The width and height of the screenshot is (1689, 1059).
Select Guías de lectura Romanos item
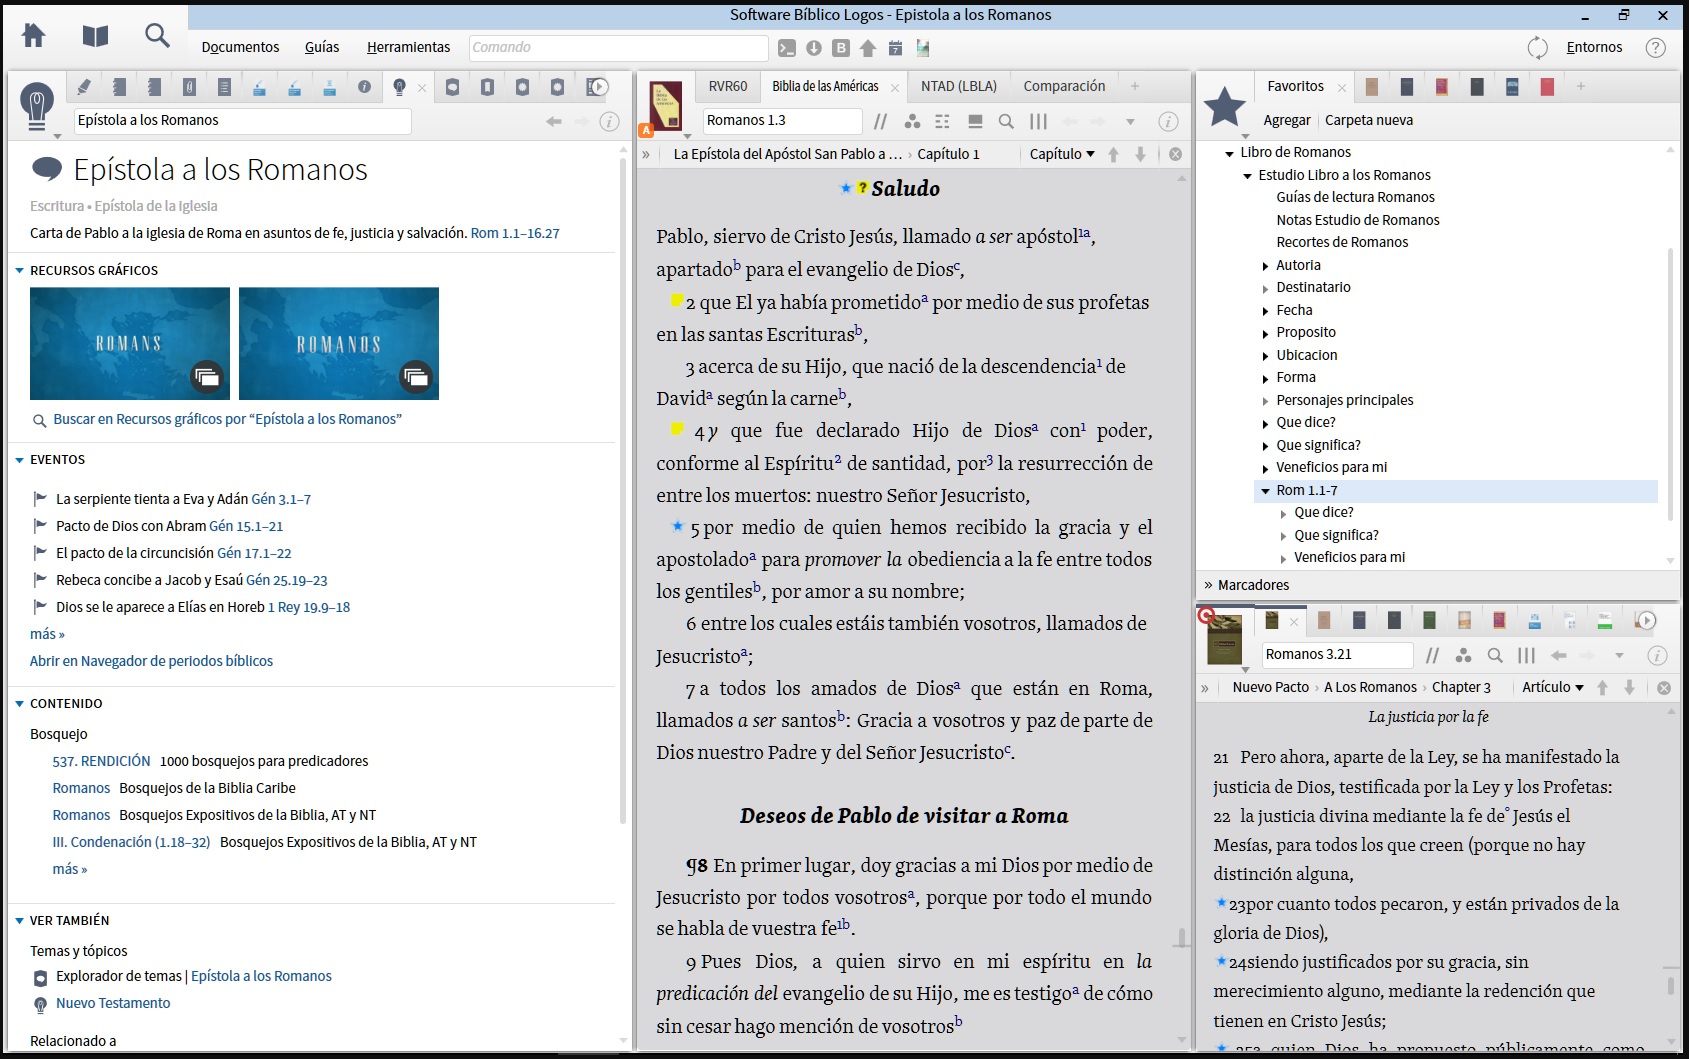[1355, 197]
